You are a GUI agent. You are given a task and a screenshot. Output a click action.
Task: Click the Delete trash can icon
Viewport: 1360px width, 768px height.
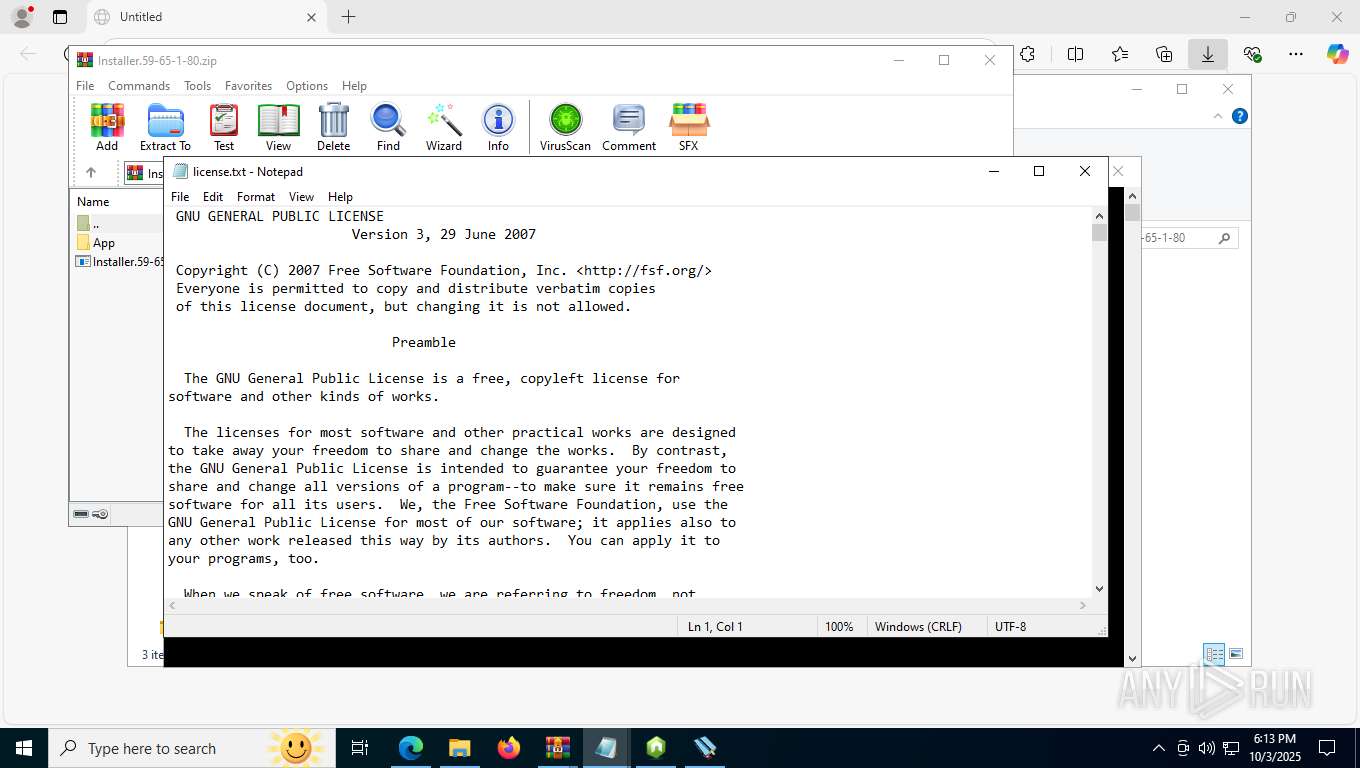pos(333,127)
